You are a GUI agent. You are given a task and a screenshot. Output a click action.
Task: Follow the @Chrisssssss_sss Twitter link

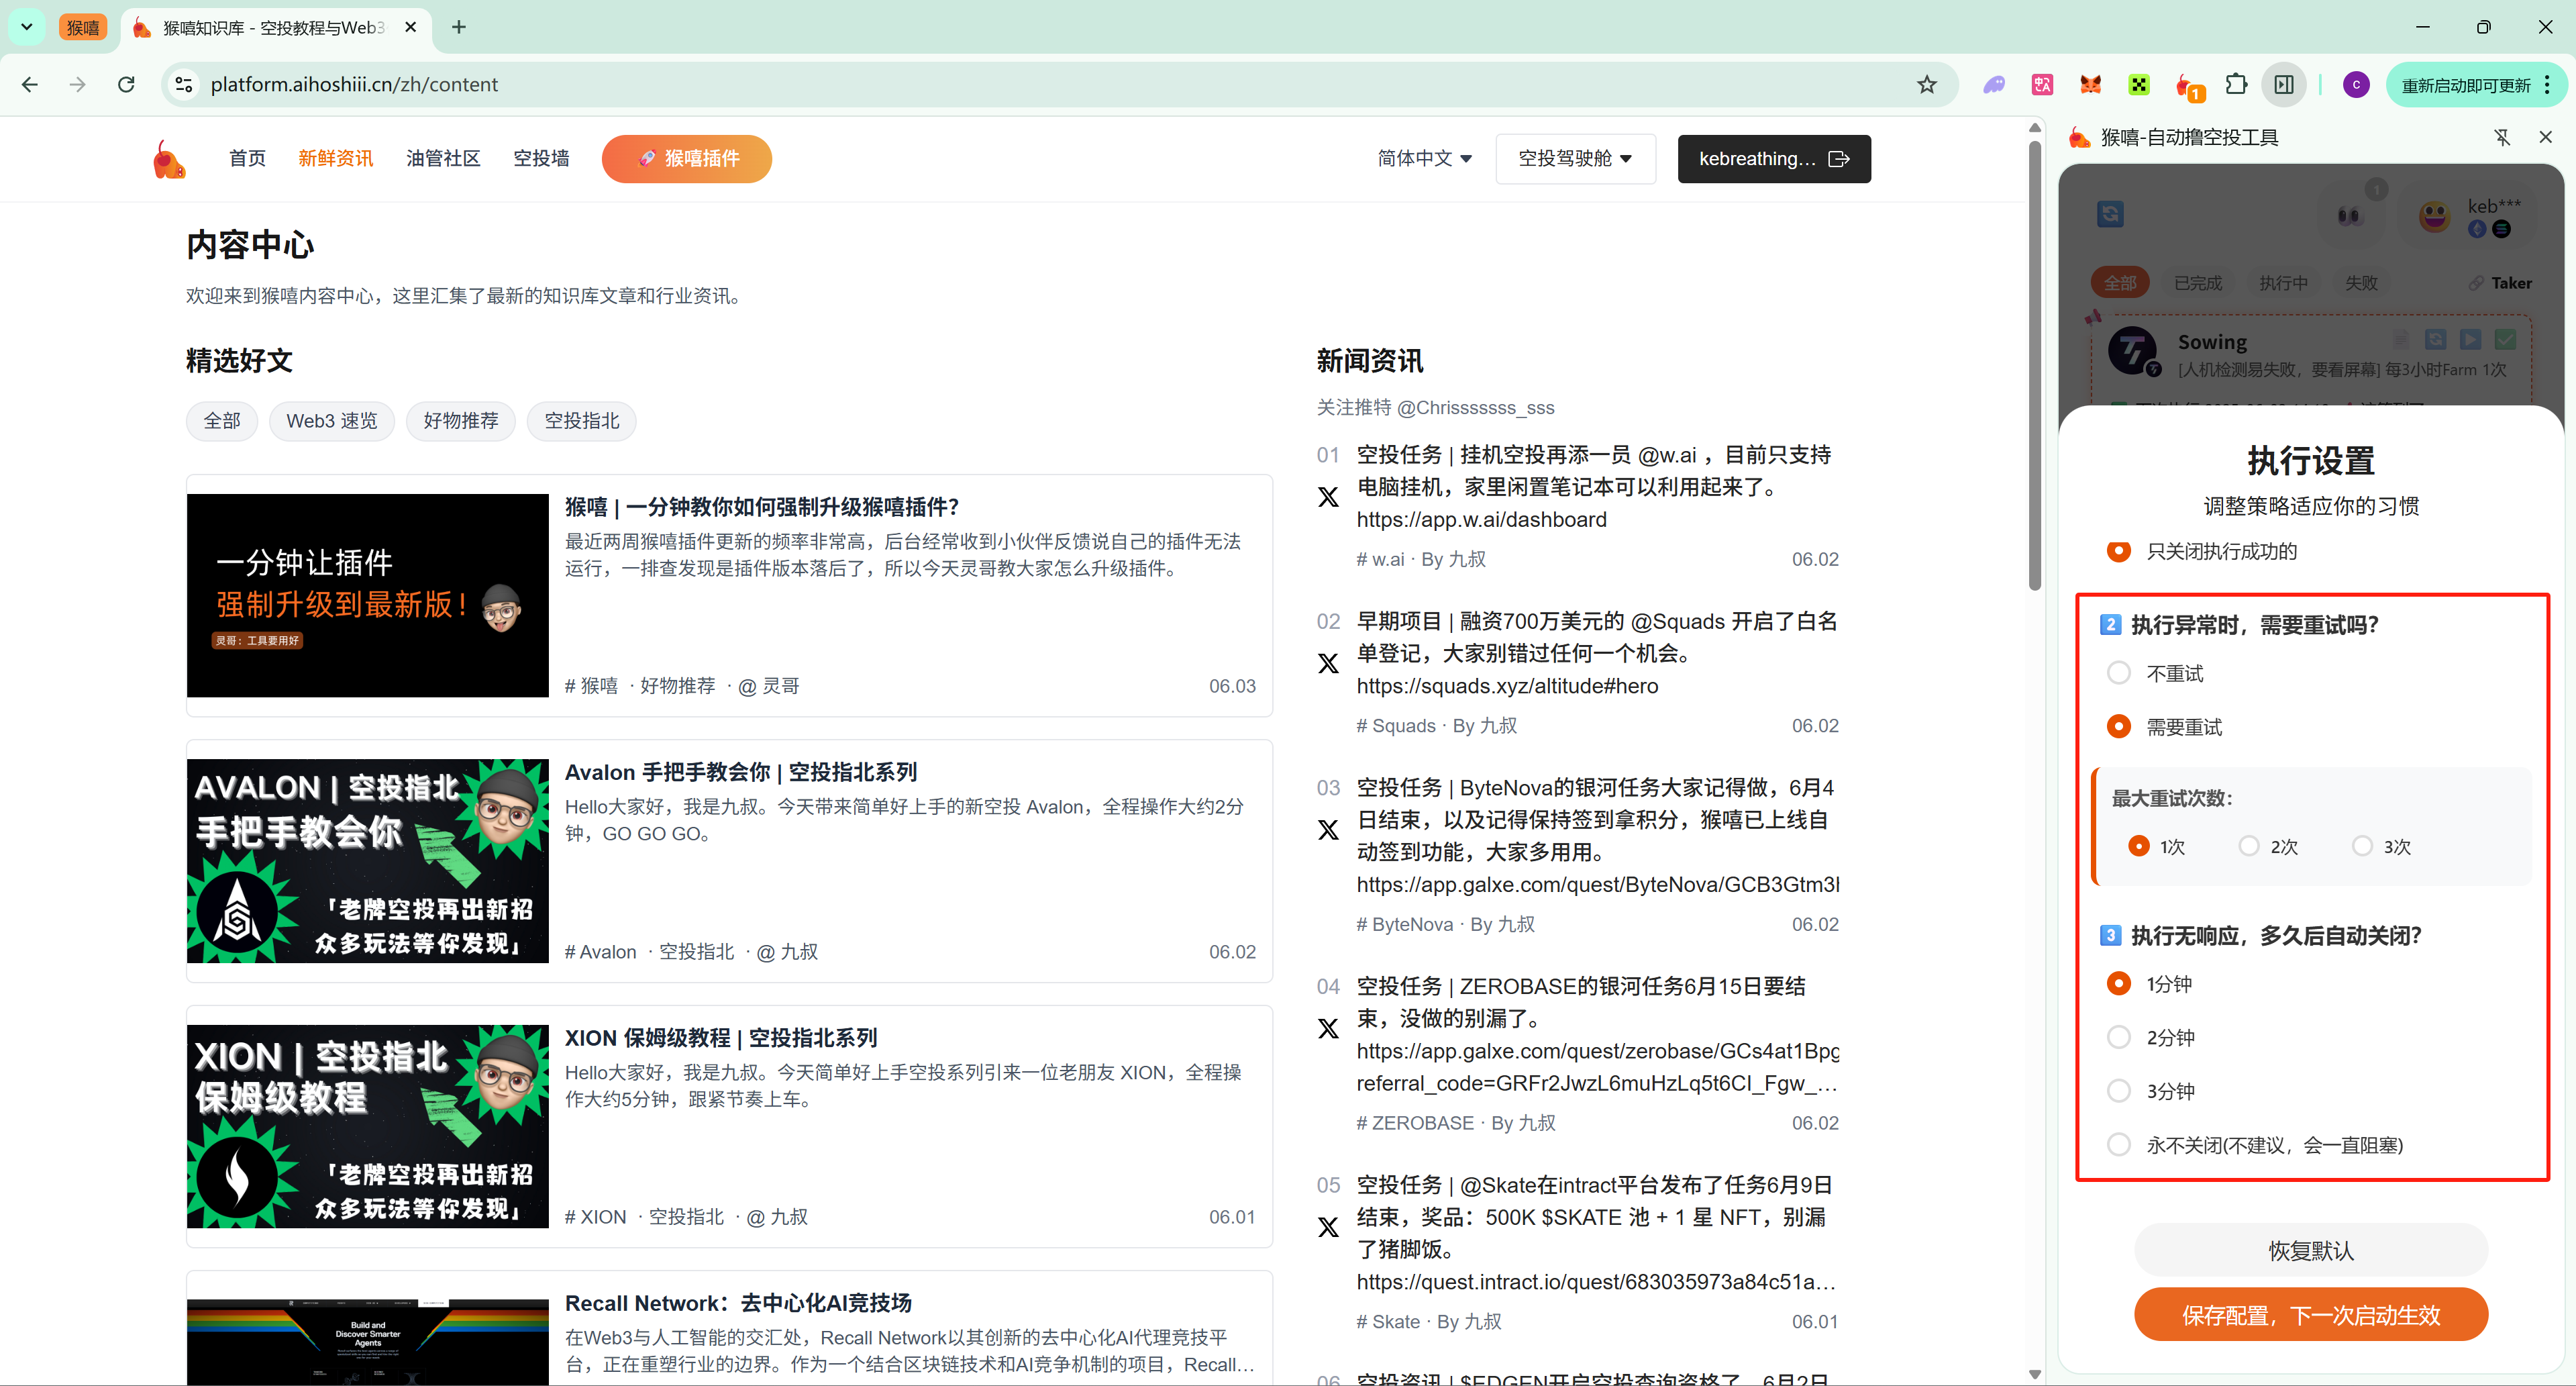(x=1475, y=407)
